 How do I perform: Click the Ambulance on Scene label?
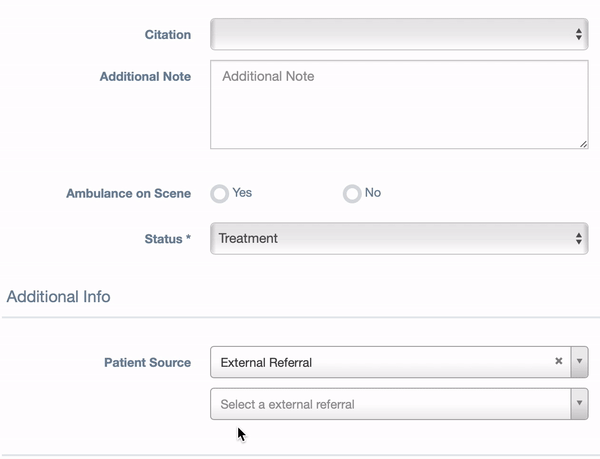click(129, 193)
